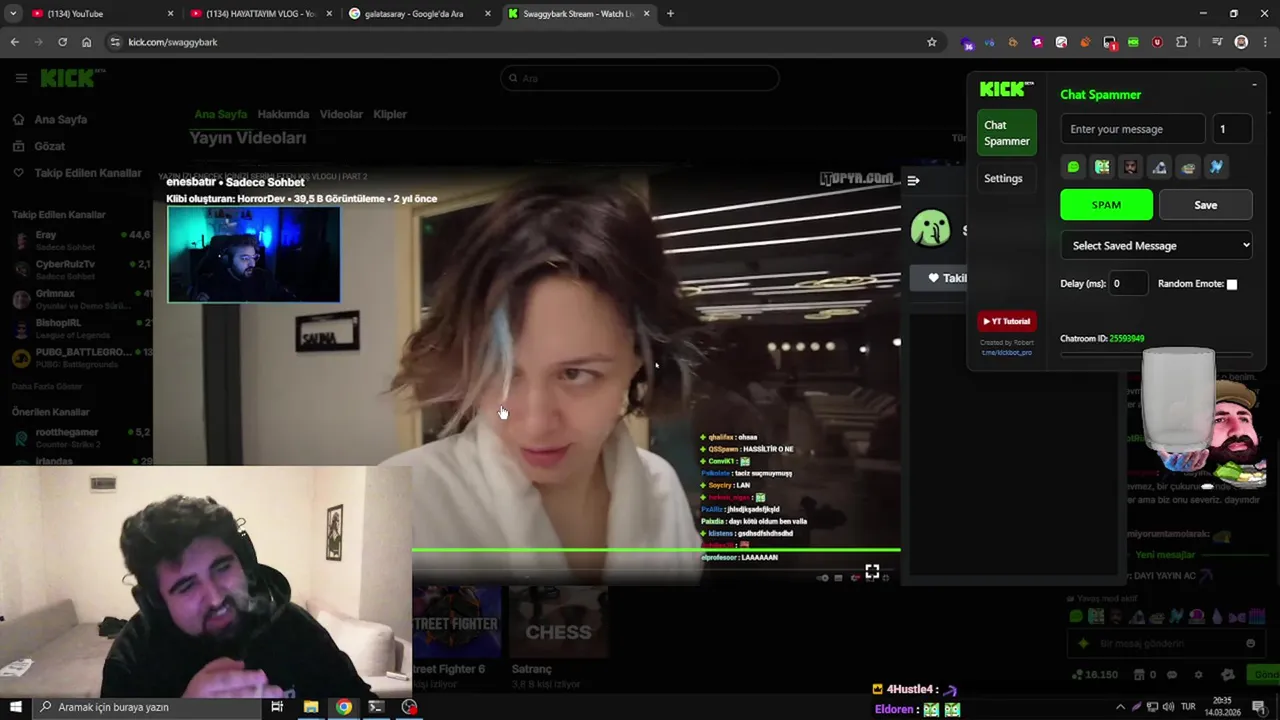
Task: Toggle the Kick sidebar hamburger menu
Action: coord(21,78)
